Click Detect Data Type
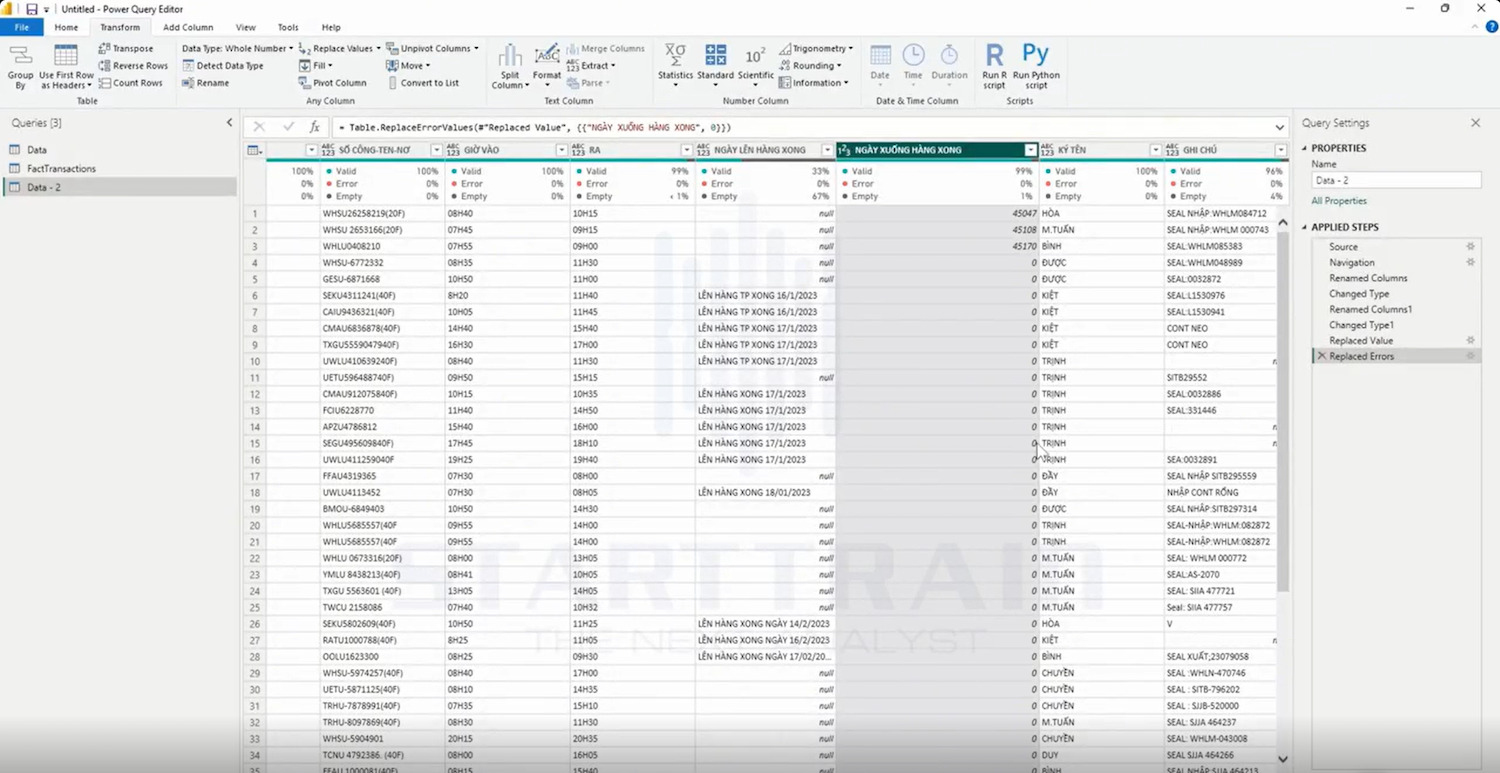Image resolution: width=1500 pixels, height=773 pixels. pyautogui.click(x=223, y=66)
